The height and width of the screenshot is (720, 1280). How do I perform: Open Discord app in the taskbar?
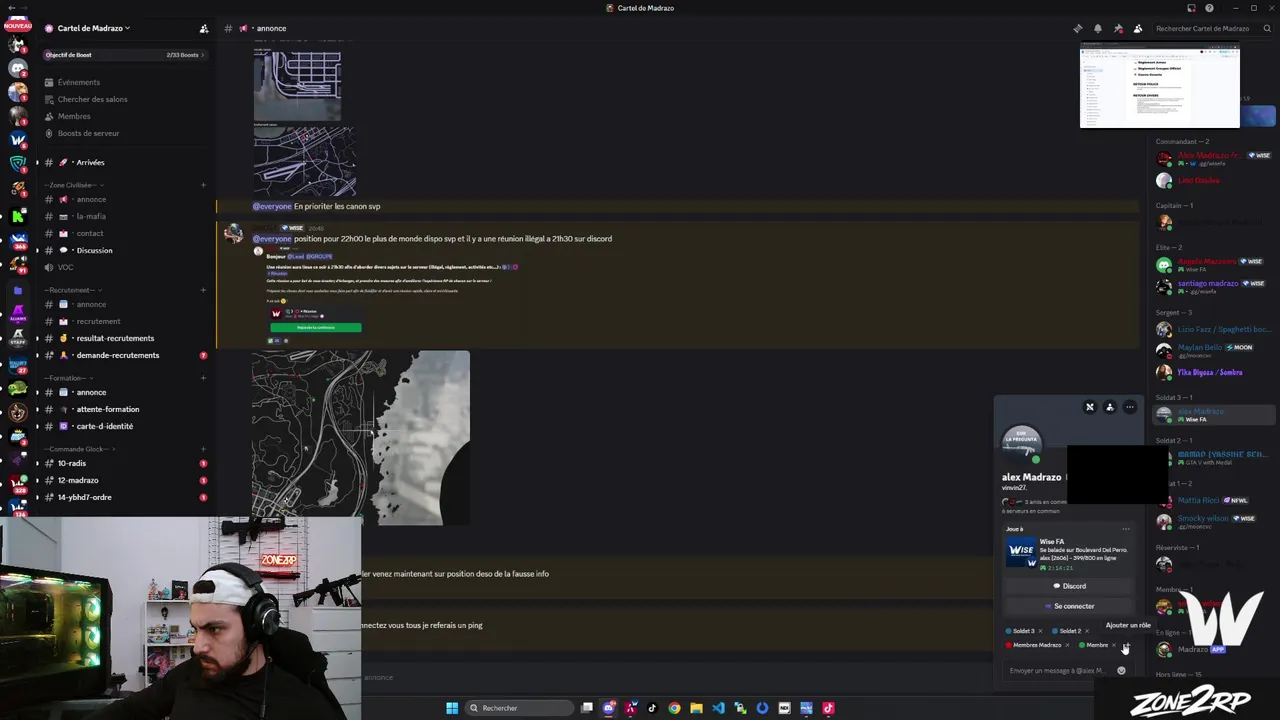click(609, 708)
